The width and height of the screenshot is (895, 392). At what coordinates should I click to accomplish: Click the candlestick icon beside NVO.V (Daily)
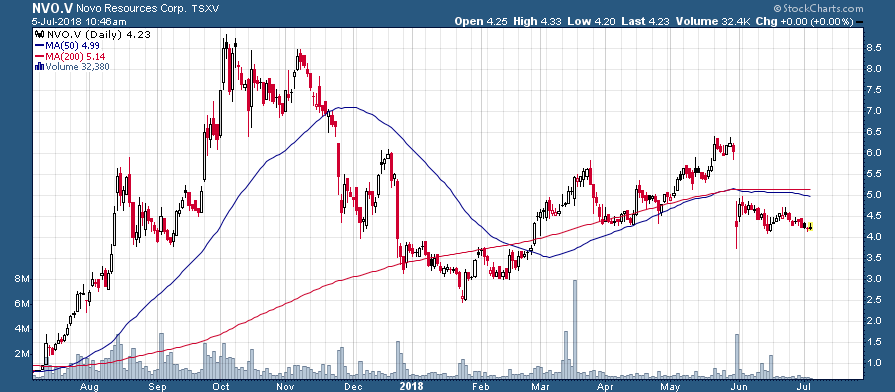coord(39,34)
